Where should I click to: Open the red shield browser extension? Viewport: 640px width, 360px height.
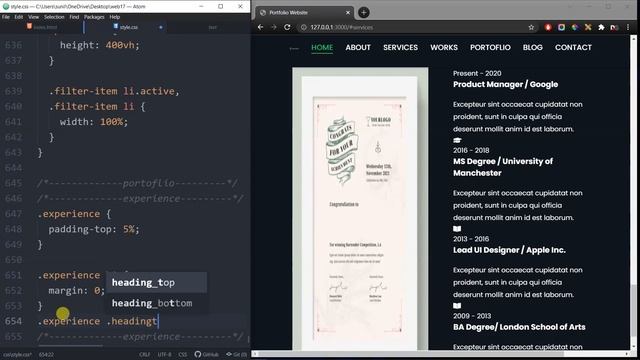tap(548, 27)
